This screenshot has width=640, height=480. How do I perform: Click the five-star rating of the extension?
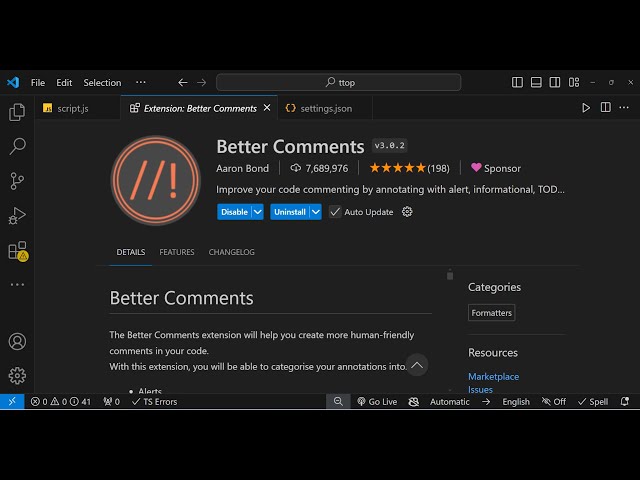[x=399, y=168]
